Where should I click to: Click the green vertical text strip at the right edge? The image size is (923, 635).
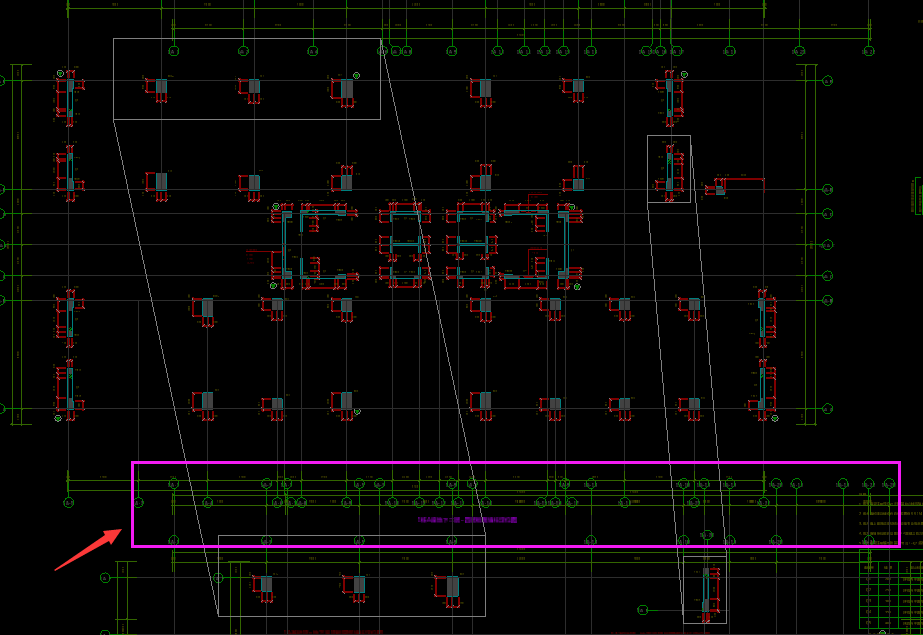coord(918,196)
